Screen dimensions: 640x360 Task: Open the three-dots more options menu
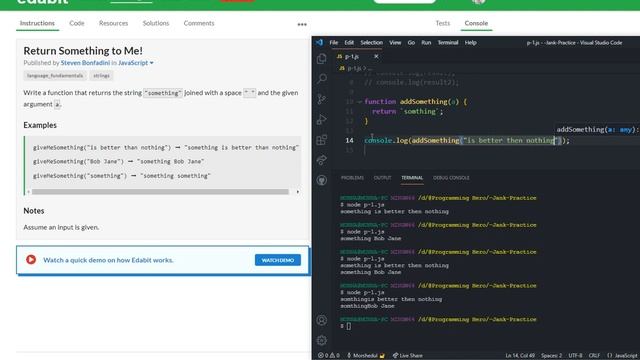click(x=302, y=24)
